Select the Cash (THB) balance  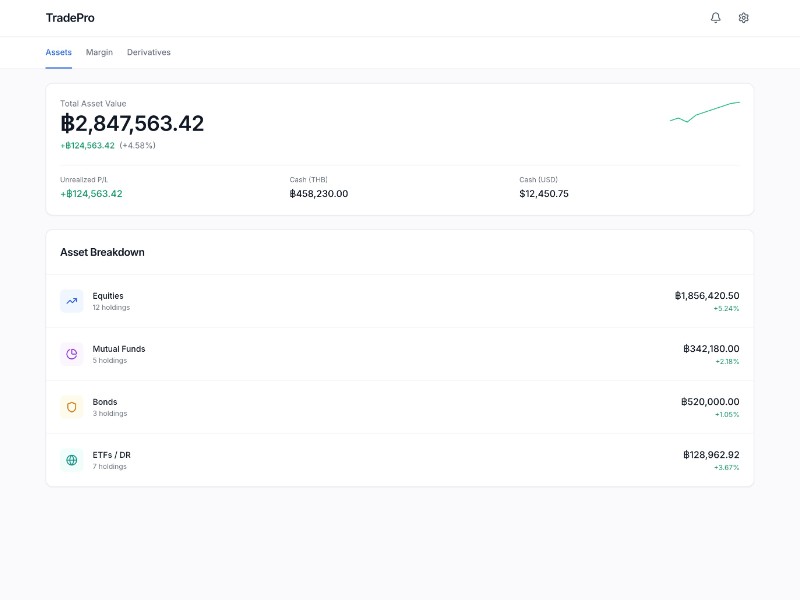point(319,193)
